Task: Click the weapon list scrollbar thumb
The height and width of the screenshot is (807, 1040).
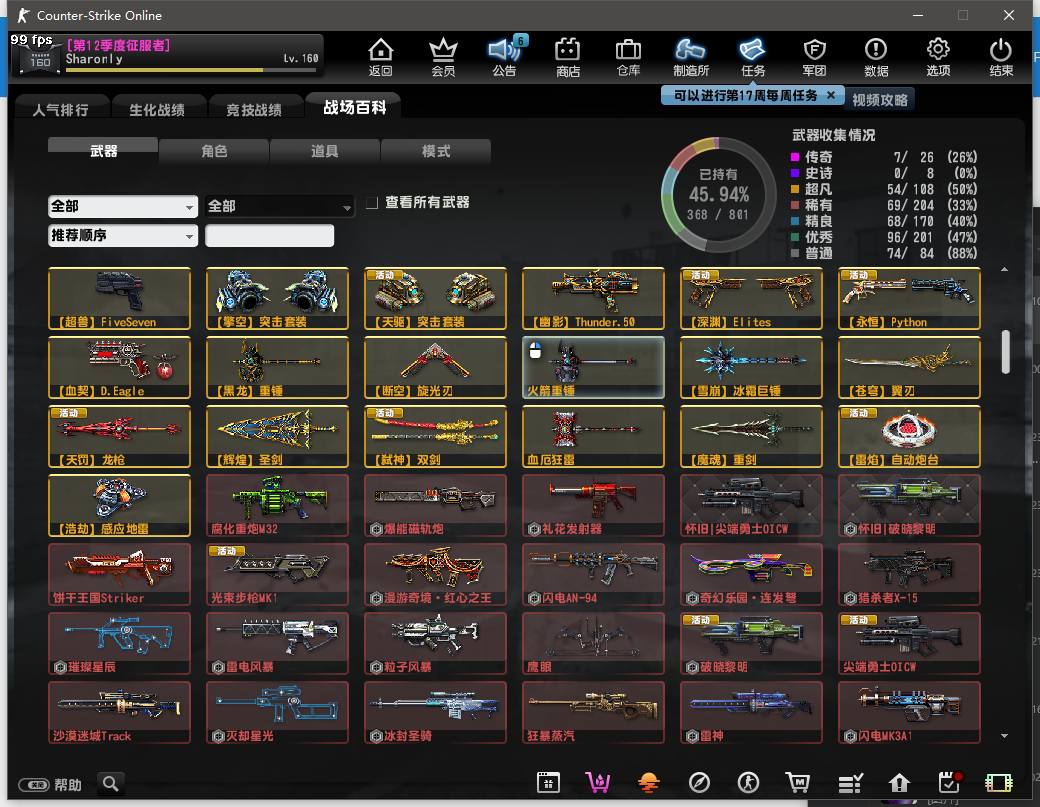Action: coord(1006,351)
